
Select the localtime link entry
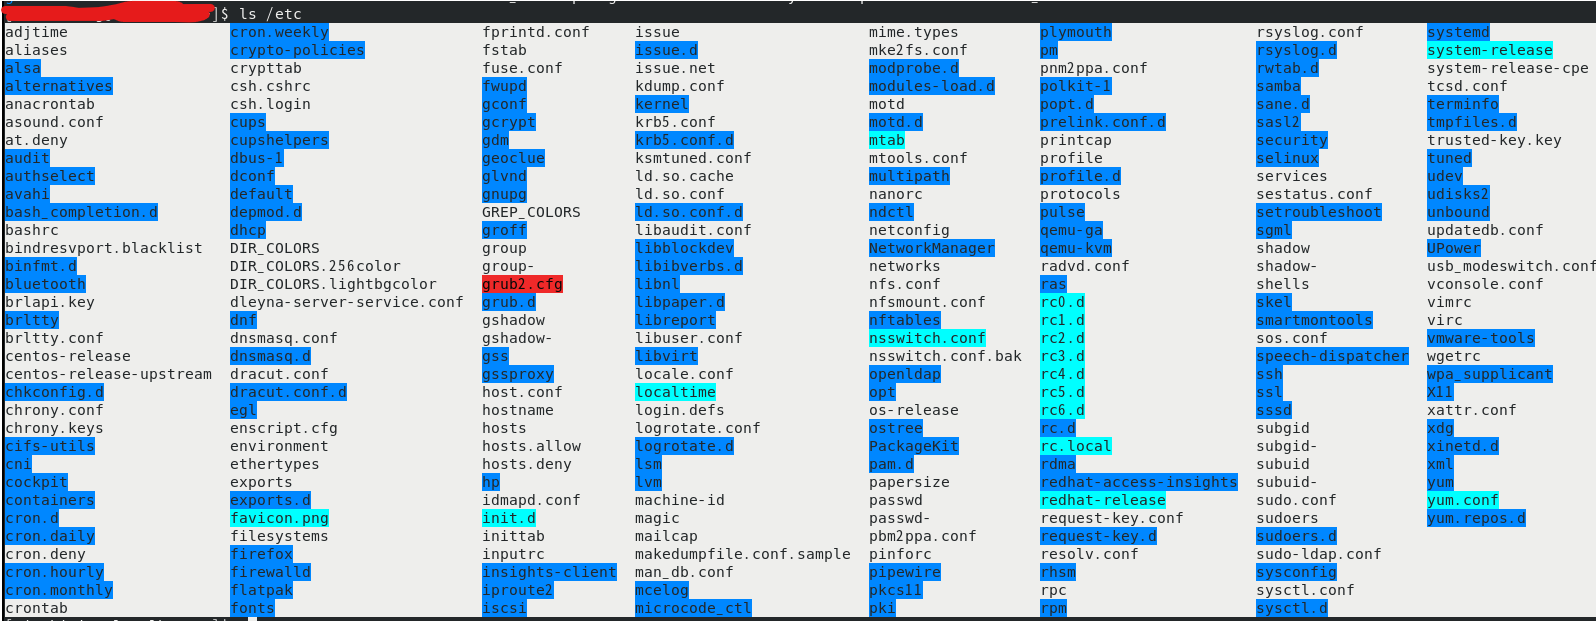click(675, 392)
